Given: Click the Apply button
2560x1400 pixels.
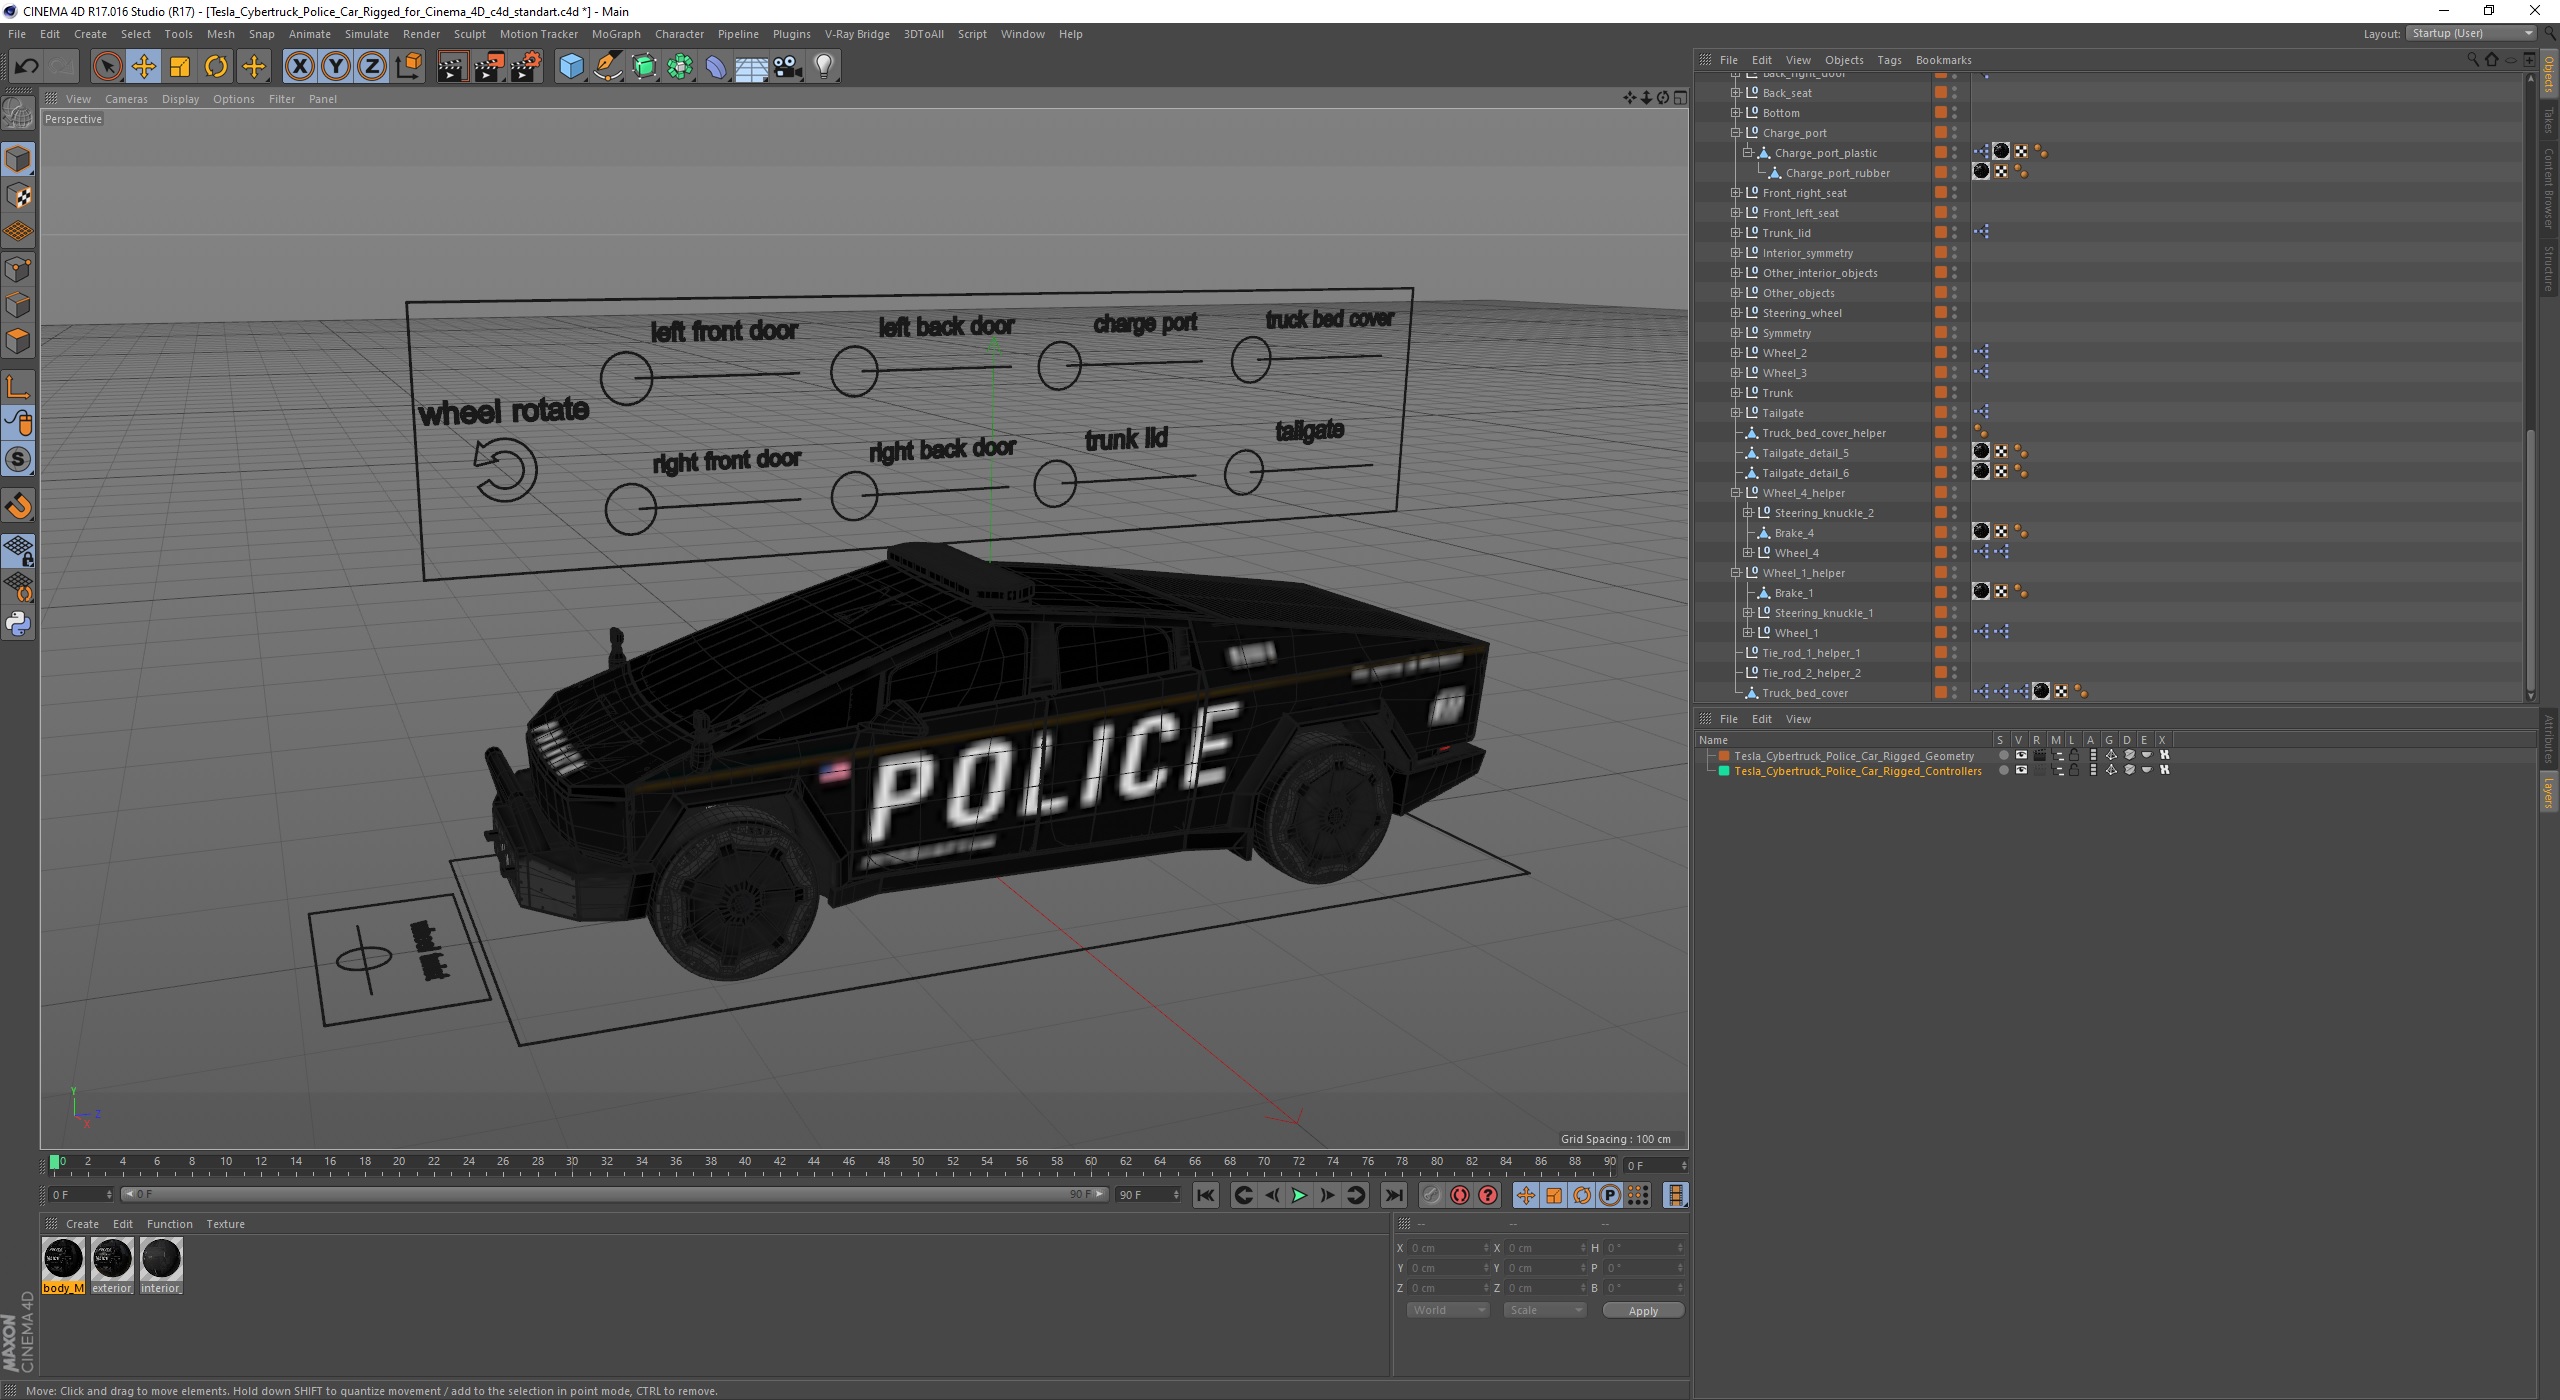Looking at the screenshot, I should (1643, 1310).
